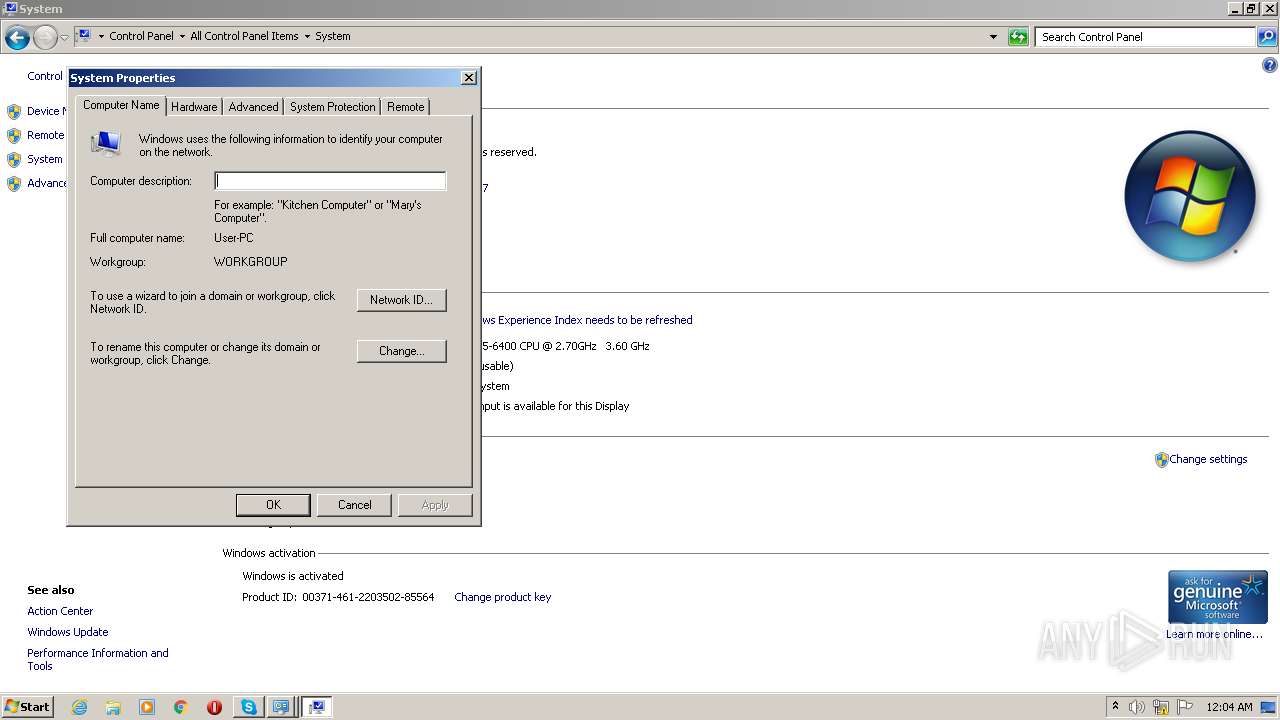Screen dimensions: 1280x720
Task: Click the Back navigation arrow
Action: pos(17,38)
